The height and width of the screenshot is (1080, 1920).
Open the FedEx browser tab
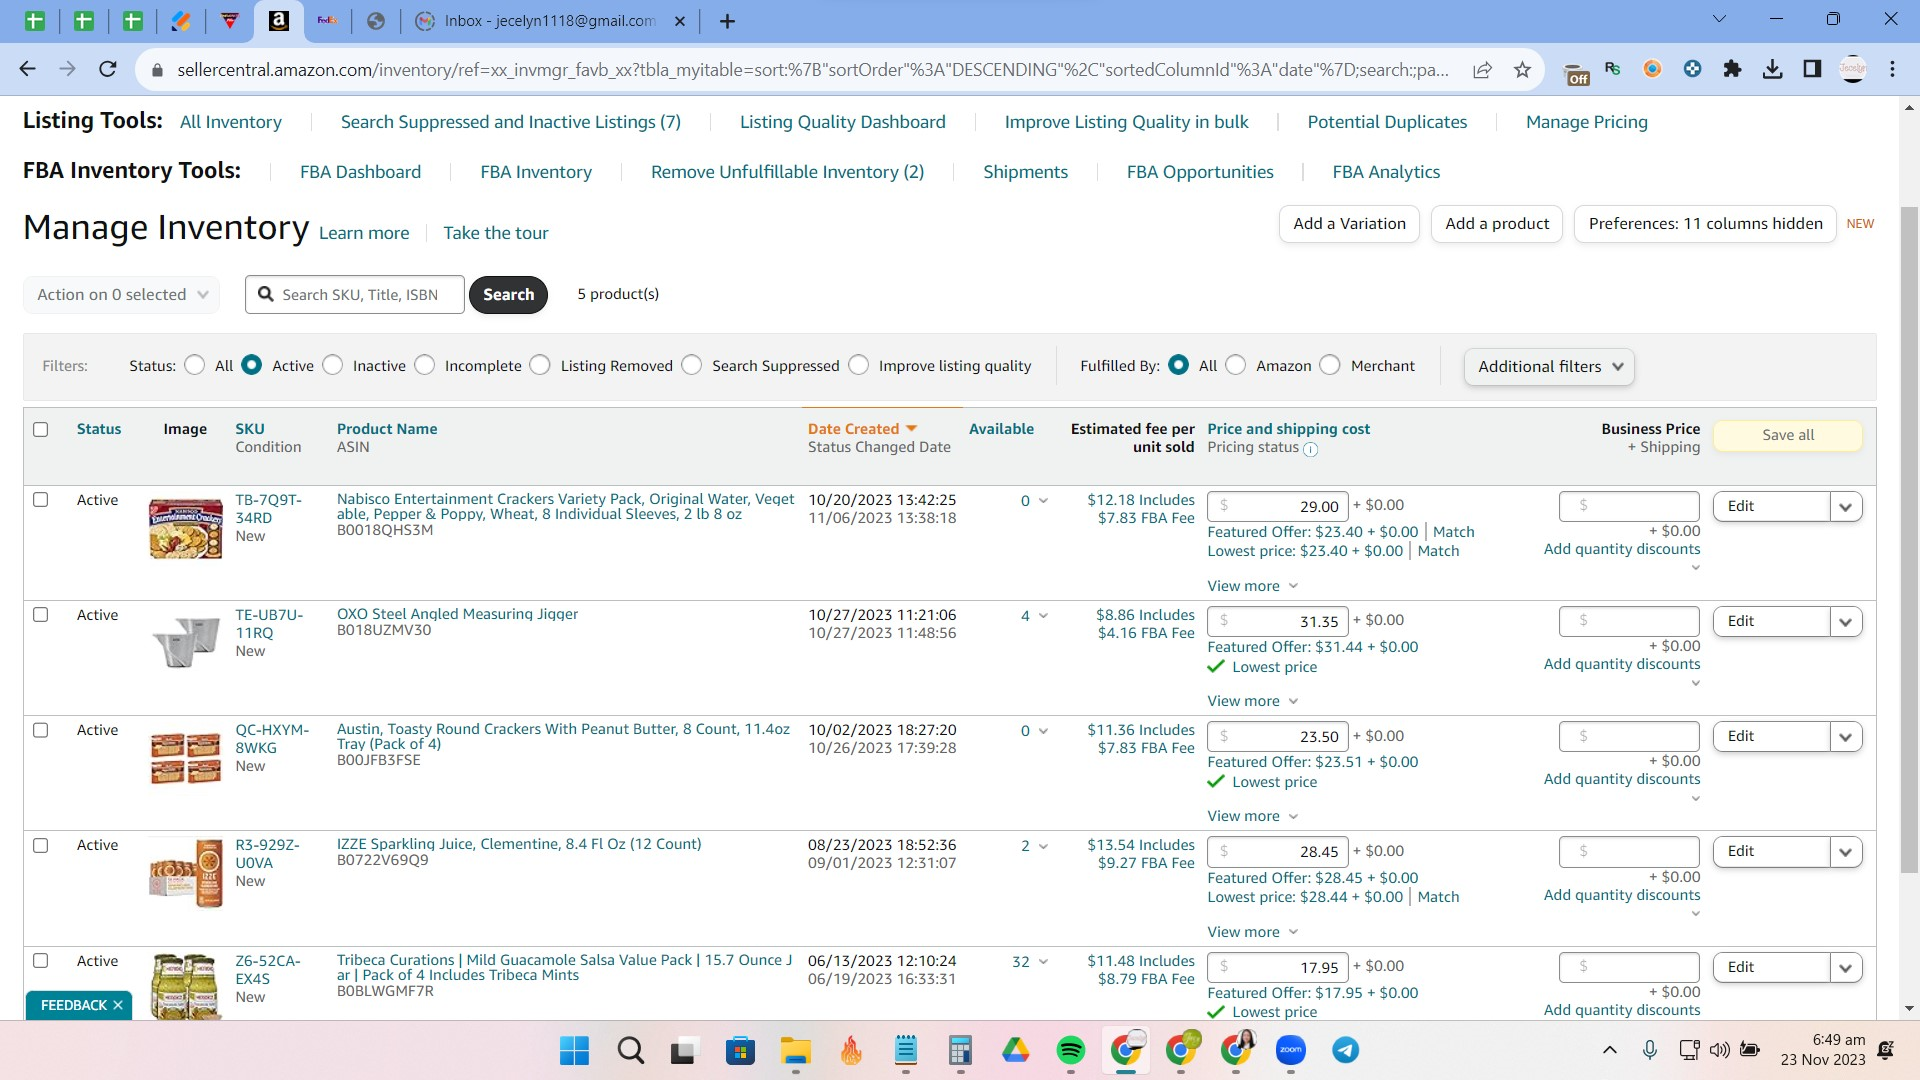point(327,21)
